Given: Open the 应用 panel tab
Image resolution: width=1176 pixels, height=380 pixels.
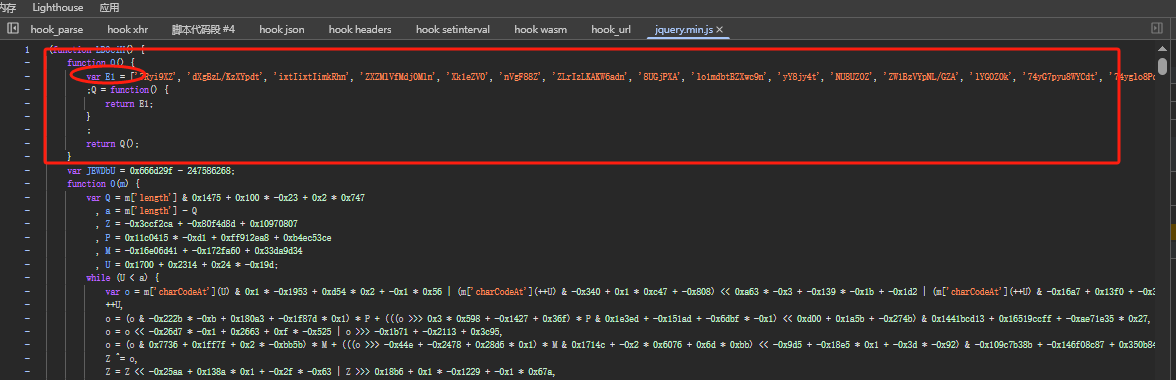Looking at the screenshot, I should click(110, 7).
